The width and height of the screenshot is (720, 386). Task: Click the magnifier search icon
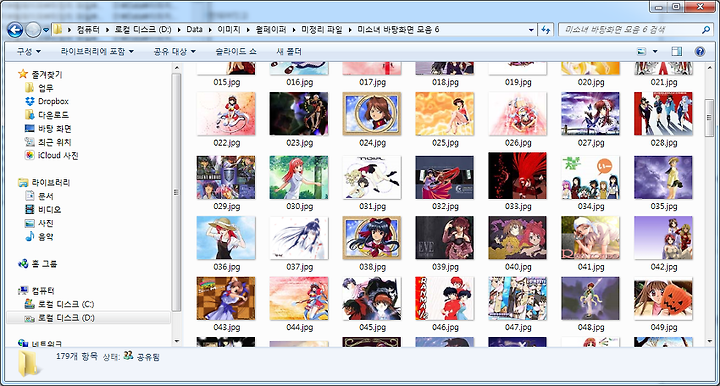[x=706, y=30]
